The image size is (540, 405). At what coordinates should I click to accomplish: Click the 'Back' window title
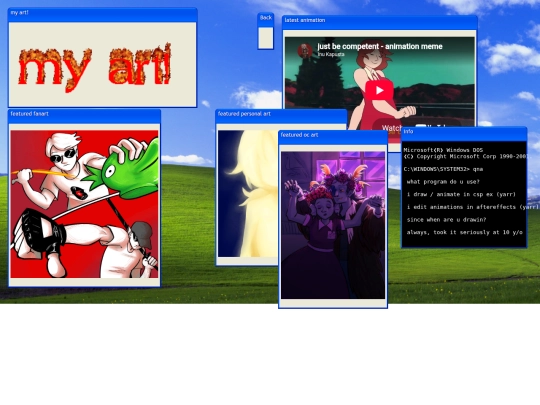[x=266, y=18]
